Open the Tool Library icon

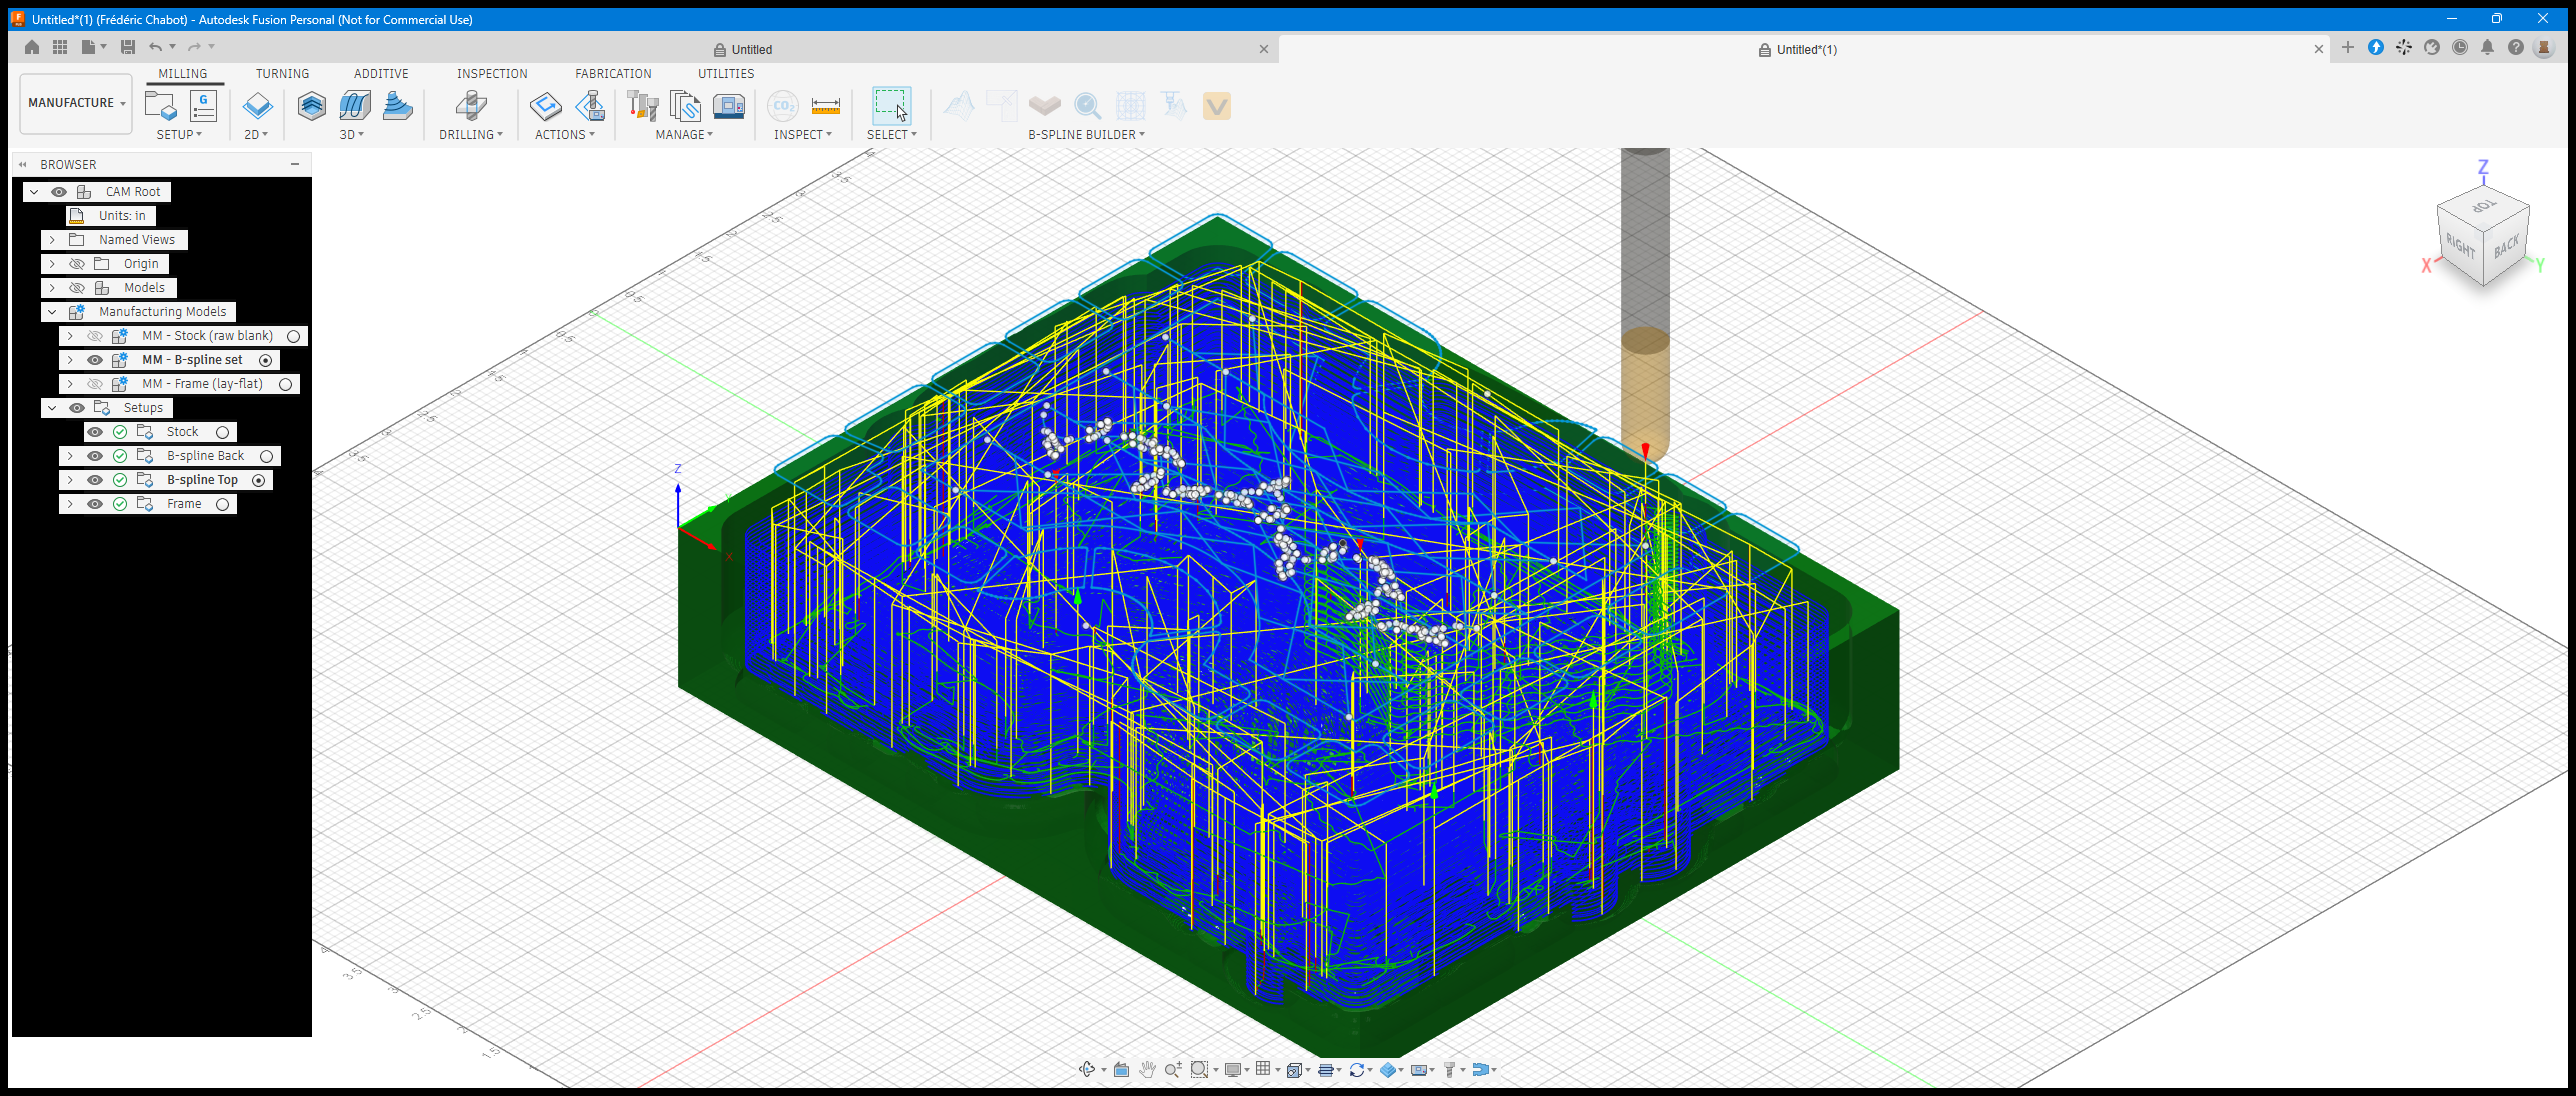click(642, 106)
